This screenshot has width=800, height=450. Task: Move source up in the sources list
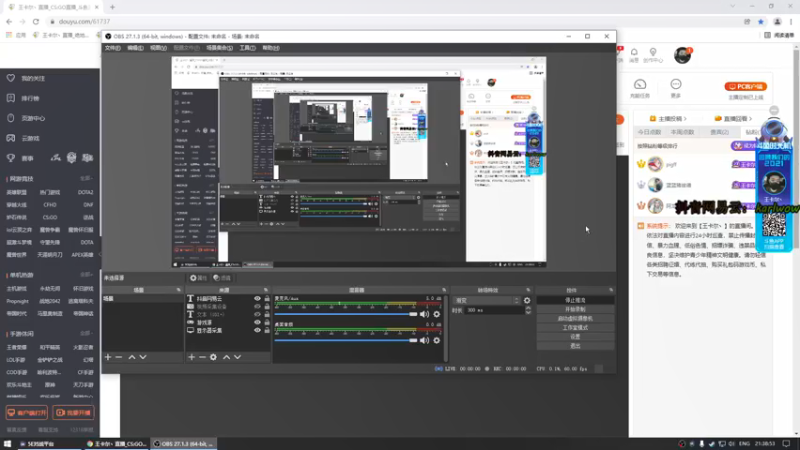(227, 357)
